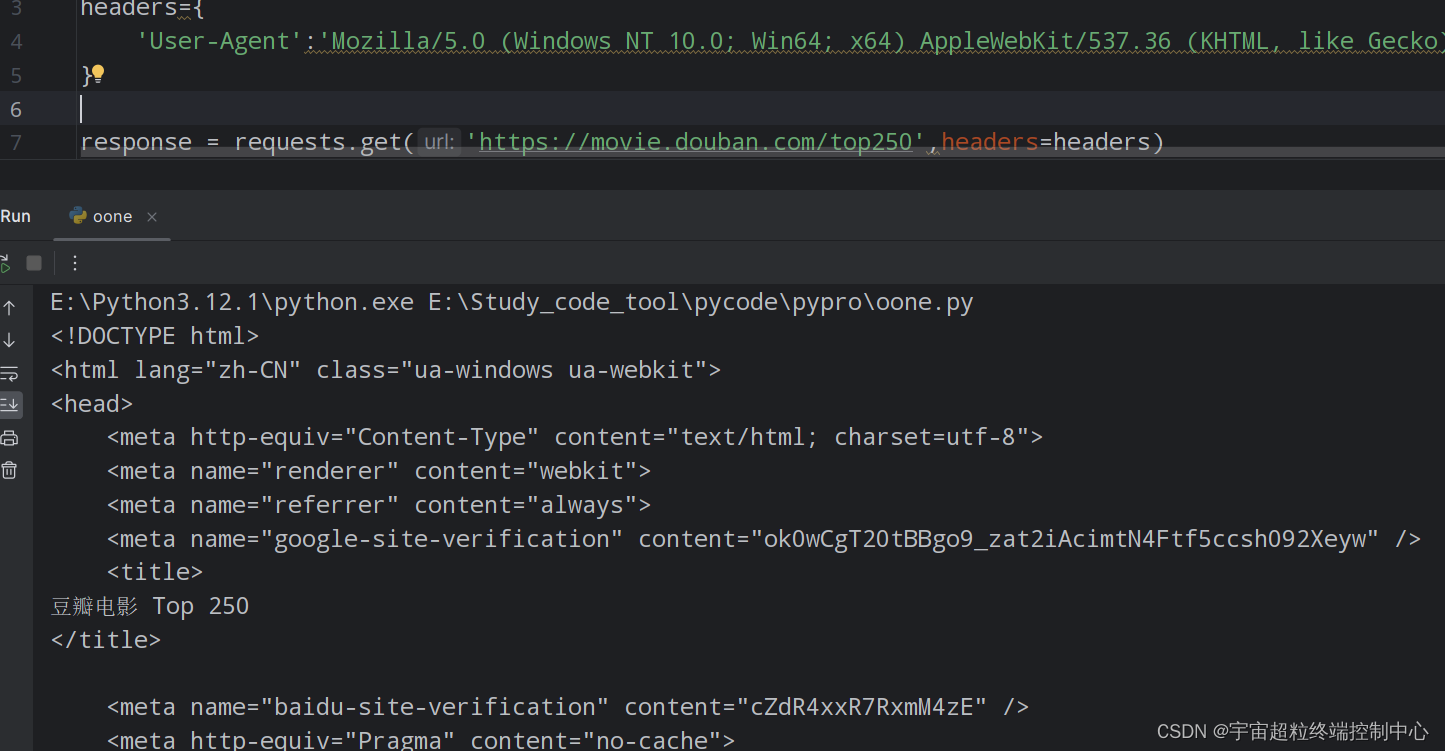The height and width of the screenshot is (751, 1445).
Task: Click the referrer always meta line
Action: pos(379,505)
